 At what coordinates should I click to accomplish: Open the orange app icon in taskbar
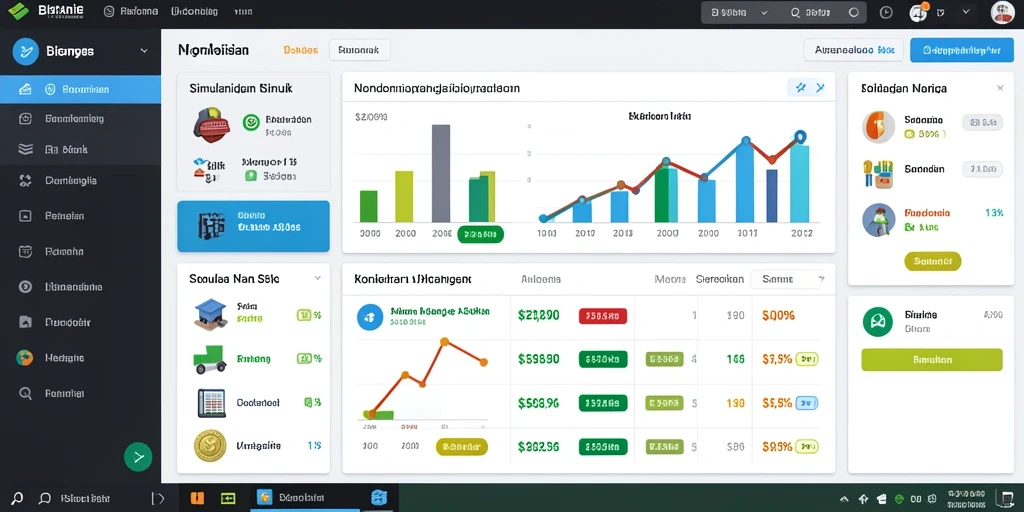click(197, 498)
